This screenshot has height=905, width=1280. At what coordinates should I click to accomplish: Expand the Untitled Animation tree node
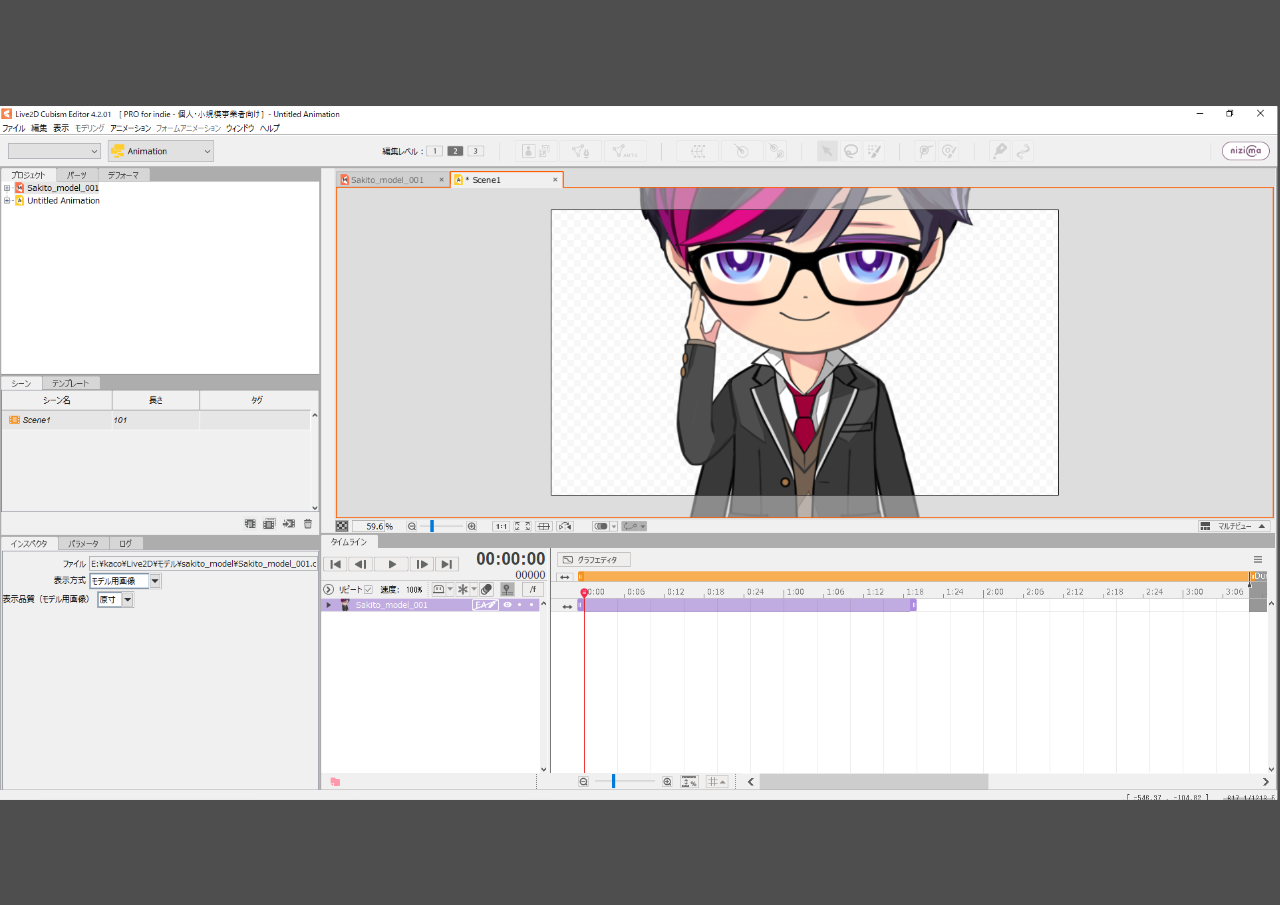[x=7, y=201]
